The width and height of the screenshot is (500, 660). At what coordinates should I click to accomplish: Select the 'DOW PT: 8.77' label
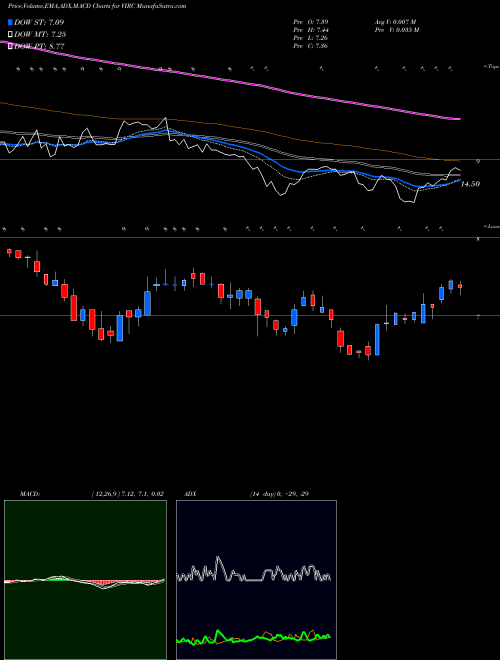click(39, 46)
